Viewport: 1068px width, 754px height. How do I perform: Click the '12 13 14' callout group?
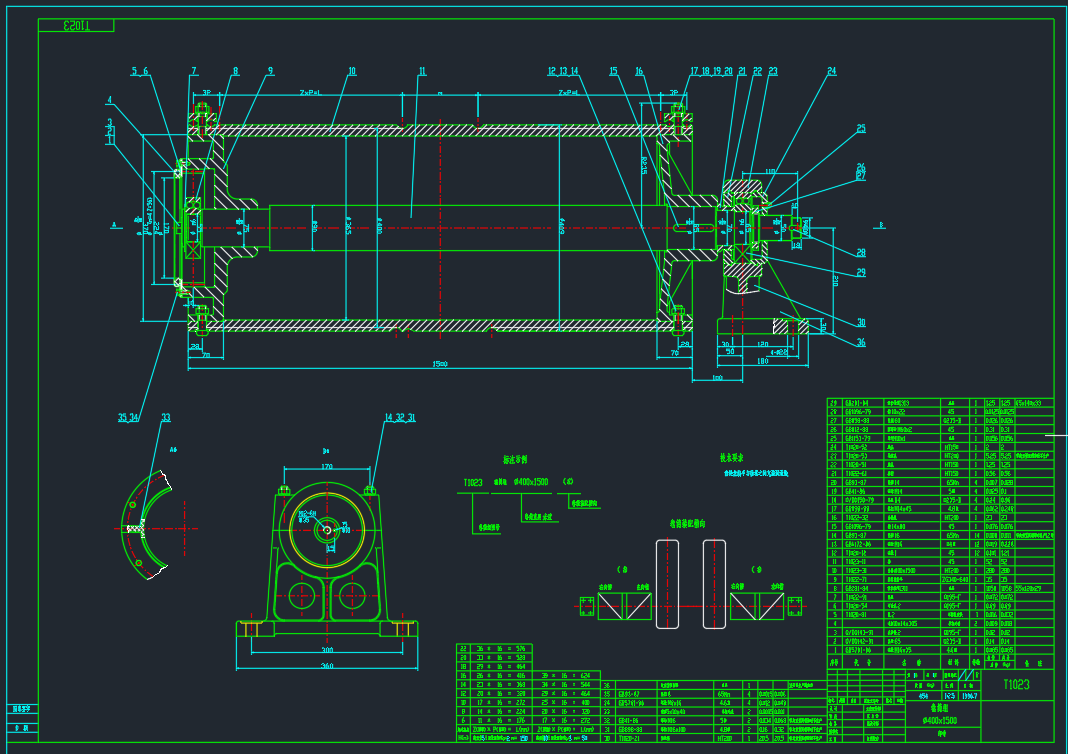pyautogui.click(x=563, y=71)
